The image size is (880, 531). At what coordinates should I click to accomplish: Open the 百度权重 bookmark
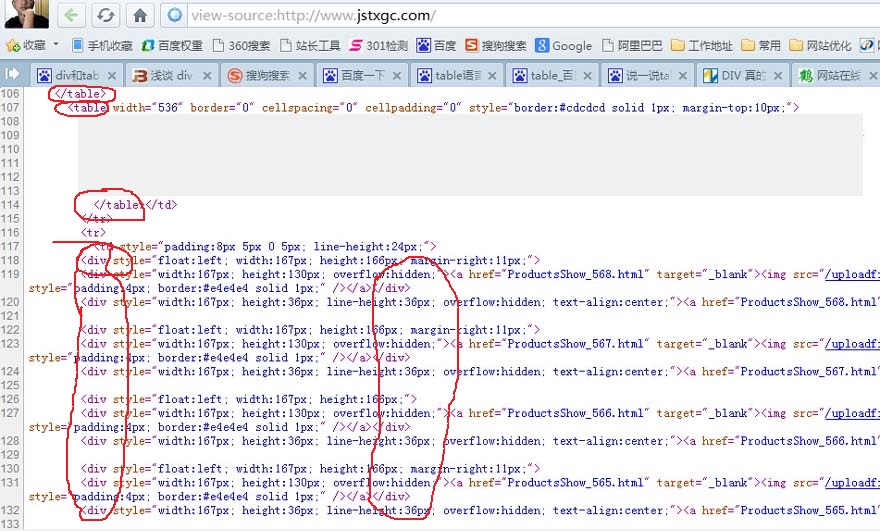coord(171,45)
